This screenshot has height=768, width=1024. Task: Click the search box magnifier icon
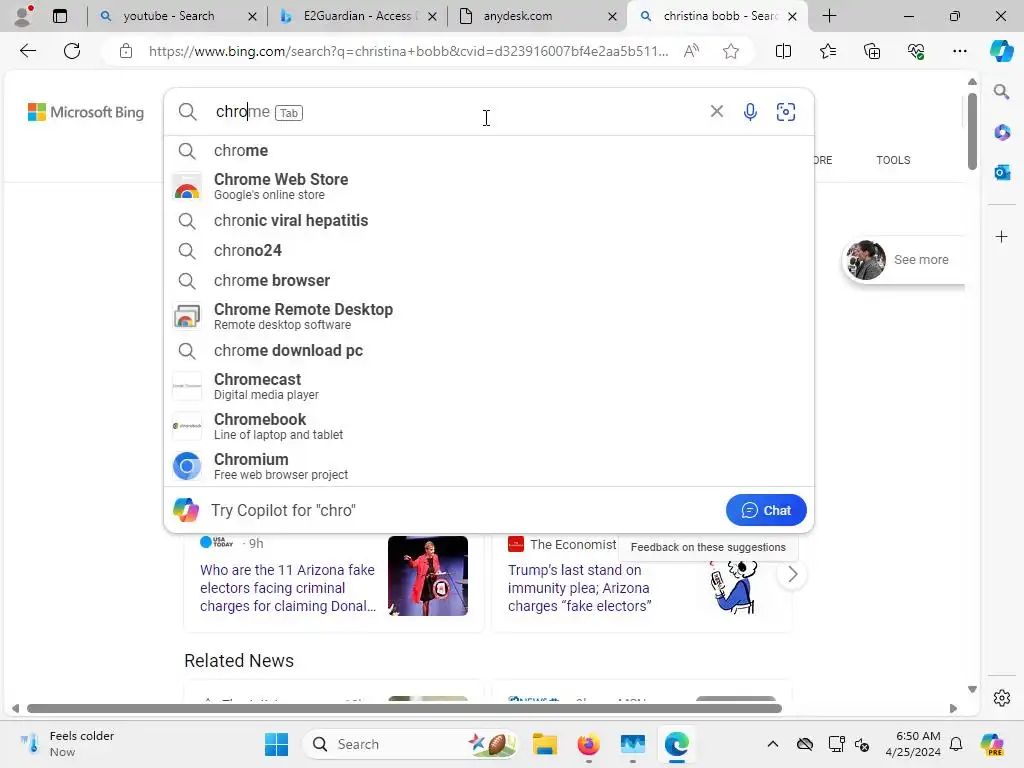point(187,112)
